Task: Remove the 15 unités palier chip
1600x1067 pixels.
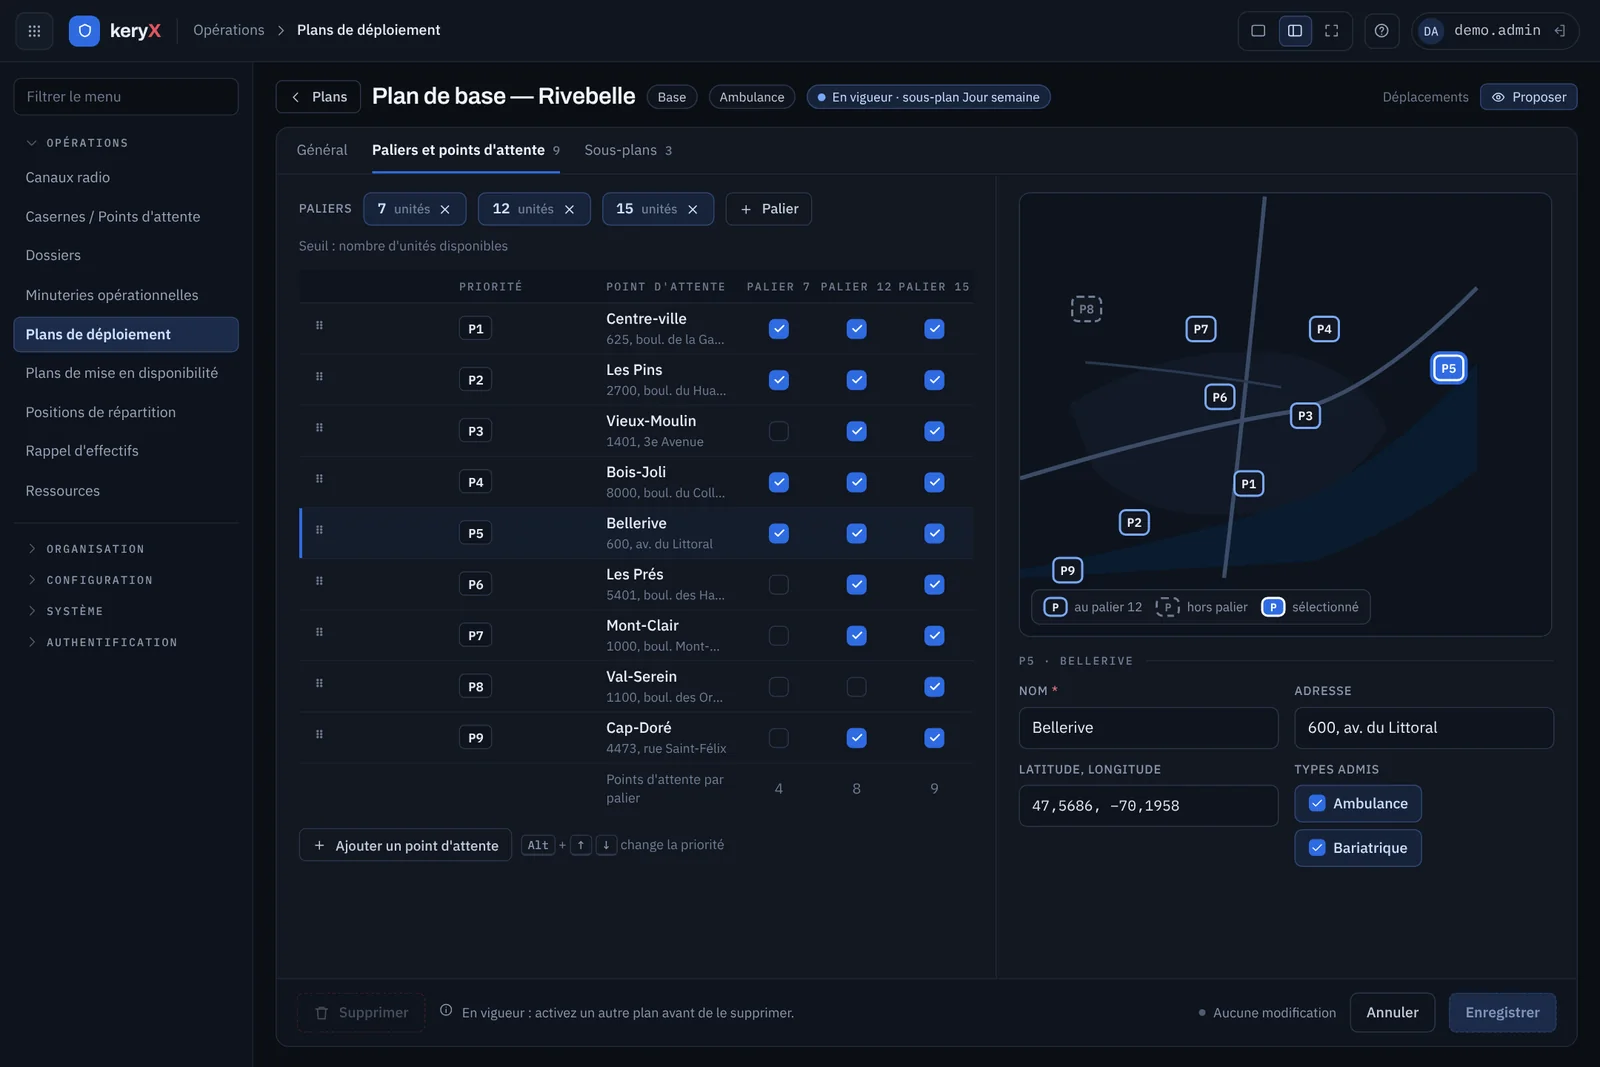Action: 692,209
